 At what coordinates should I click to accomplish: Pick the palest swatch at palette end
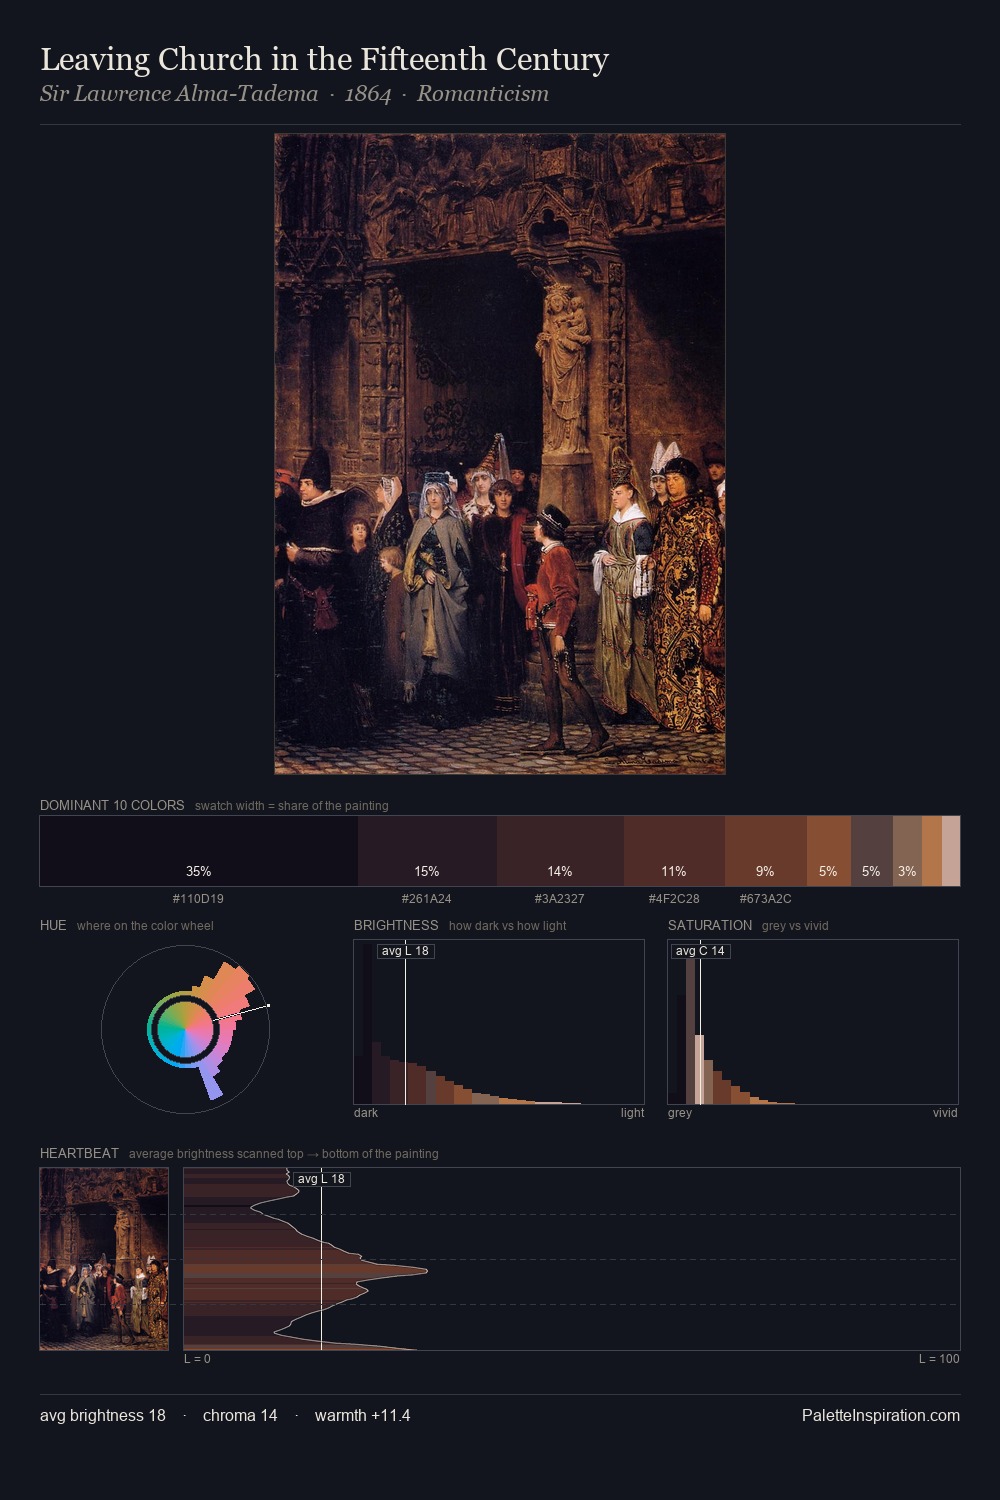click(x=951, y=851)
